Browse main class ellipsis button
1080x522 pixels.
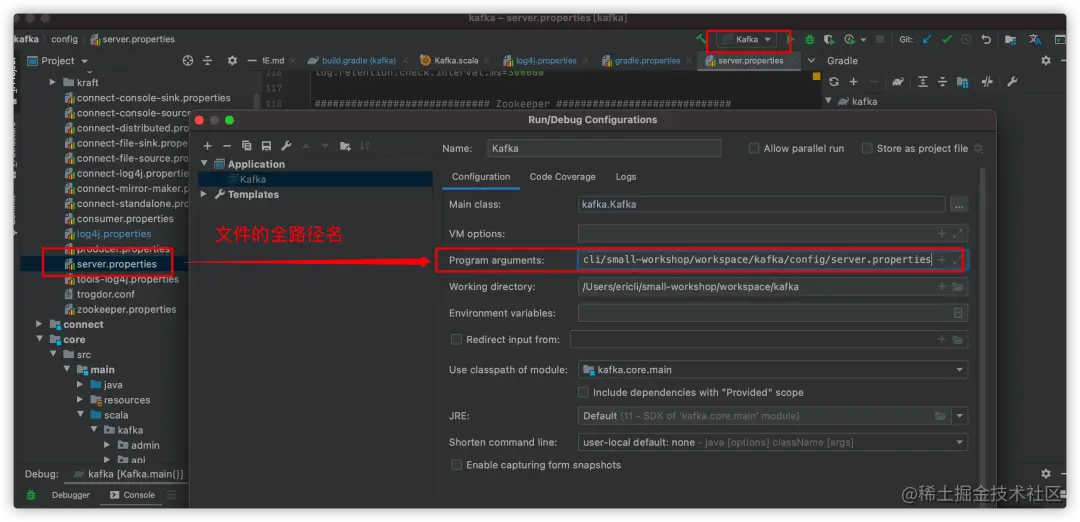pyautogui.click(x=959, y=205)
